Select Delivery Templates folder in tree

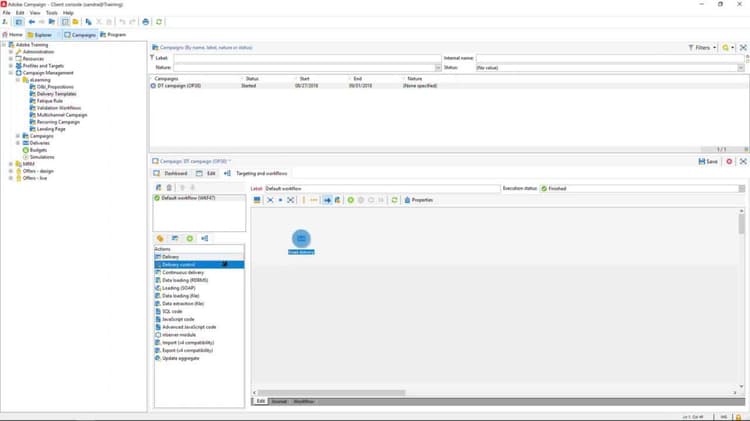coord(56,94)
